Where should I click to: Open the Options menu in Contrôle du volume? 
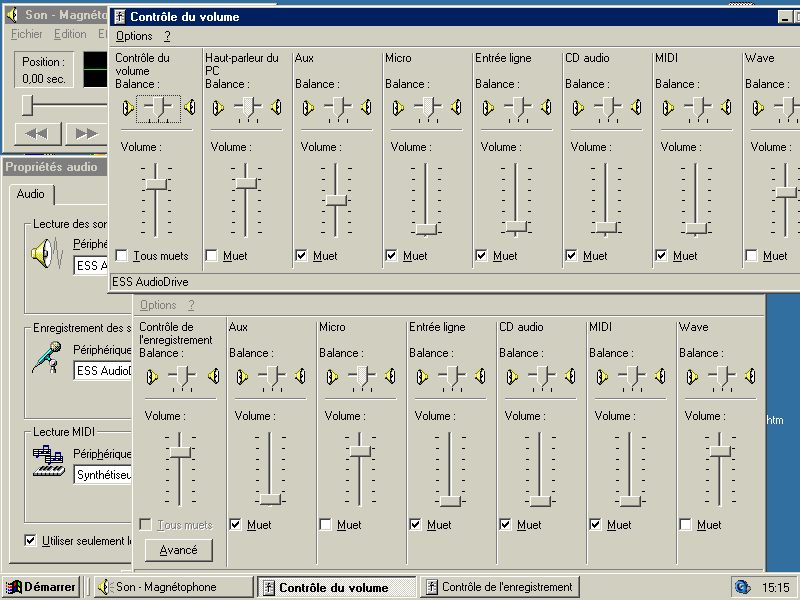point(134,36)
